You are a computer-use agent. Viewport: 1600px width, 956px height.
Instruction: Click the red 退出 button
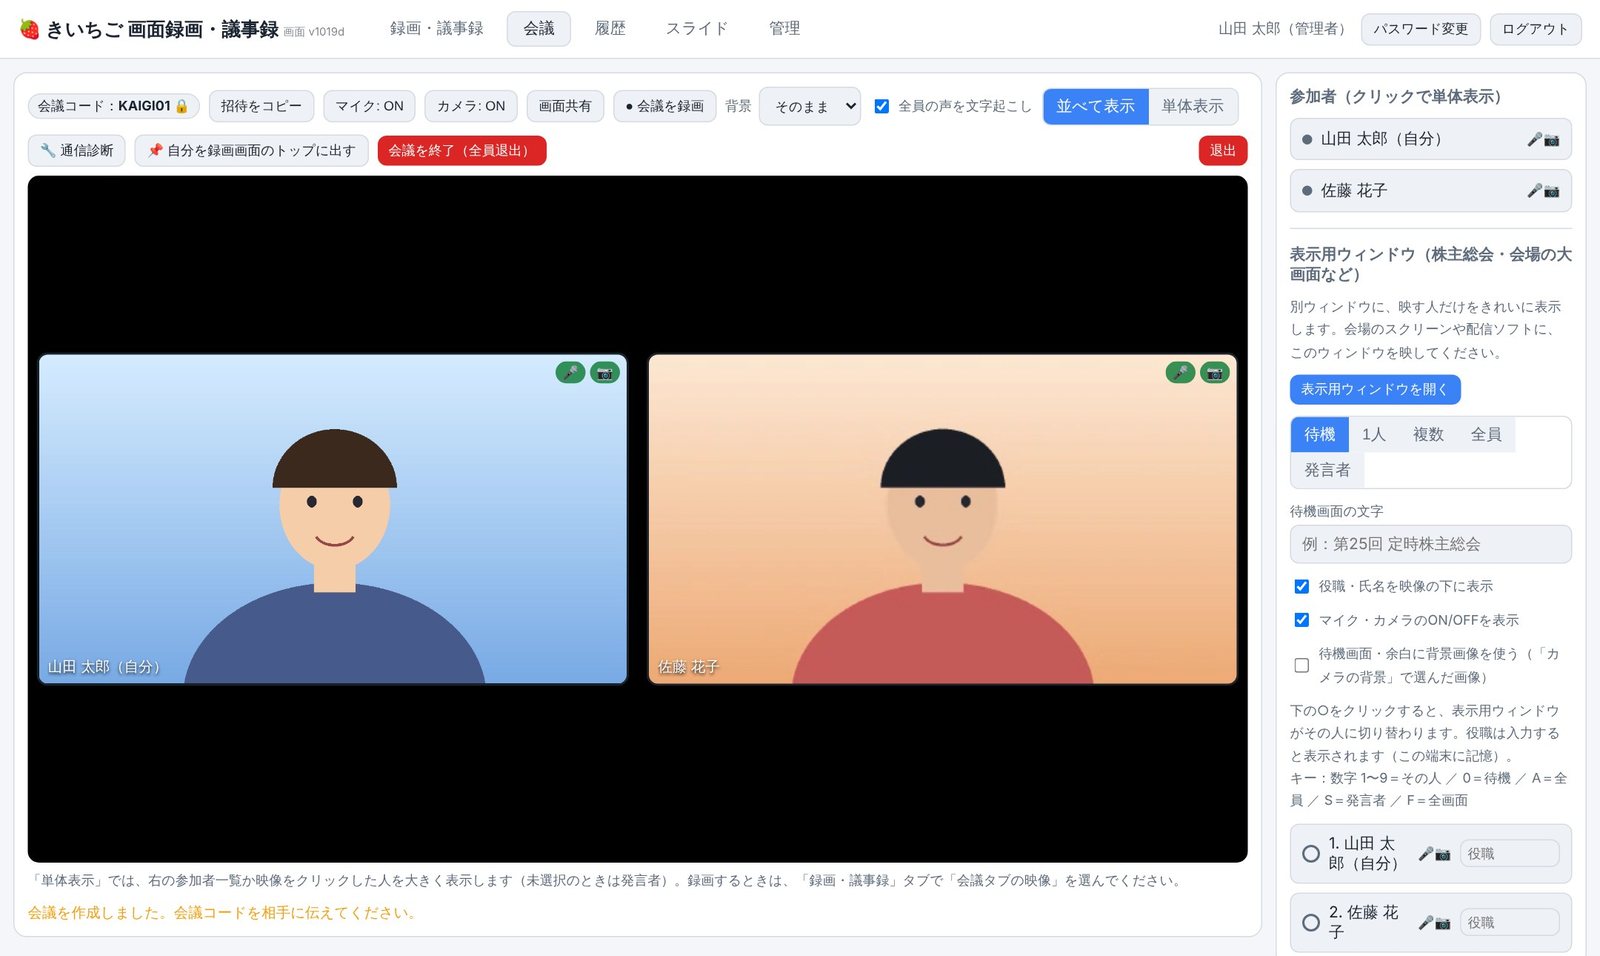[1223, 150]
